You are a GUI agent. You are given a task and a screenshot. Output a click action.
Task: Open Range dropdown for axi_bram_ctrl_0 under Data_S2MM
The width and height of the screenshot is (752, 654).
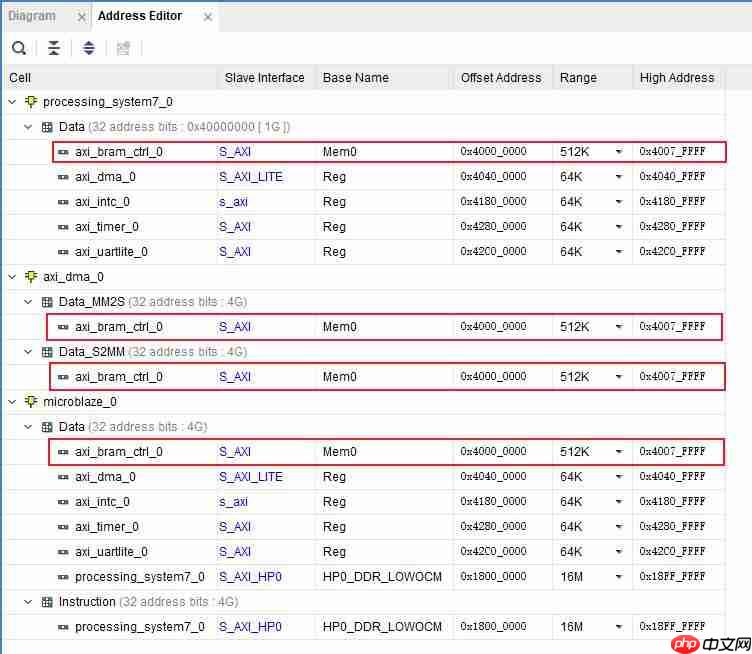click(x=619, y=377)
